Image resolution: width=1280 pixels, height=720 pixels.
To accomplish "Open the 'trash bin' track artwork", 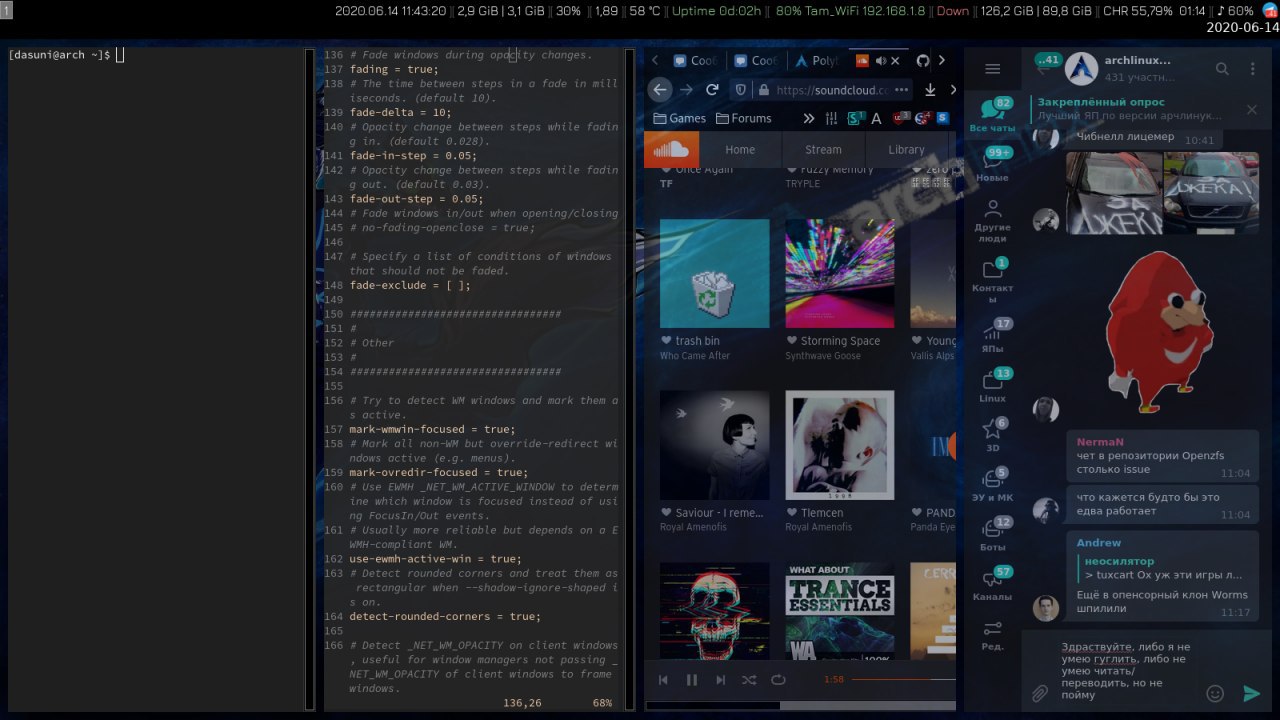I will 715,273.
